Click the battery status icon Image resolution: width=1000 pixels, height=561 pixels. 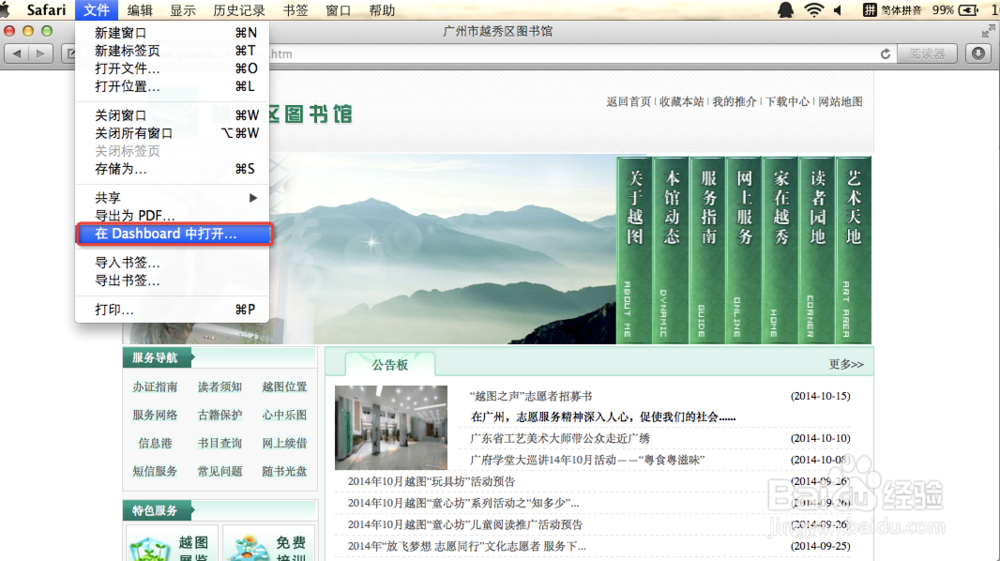(968, 10)
